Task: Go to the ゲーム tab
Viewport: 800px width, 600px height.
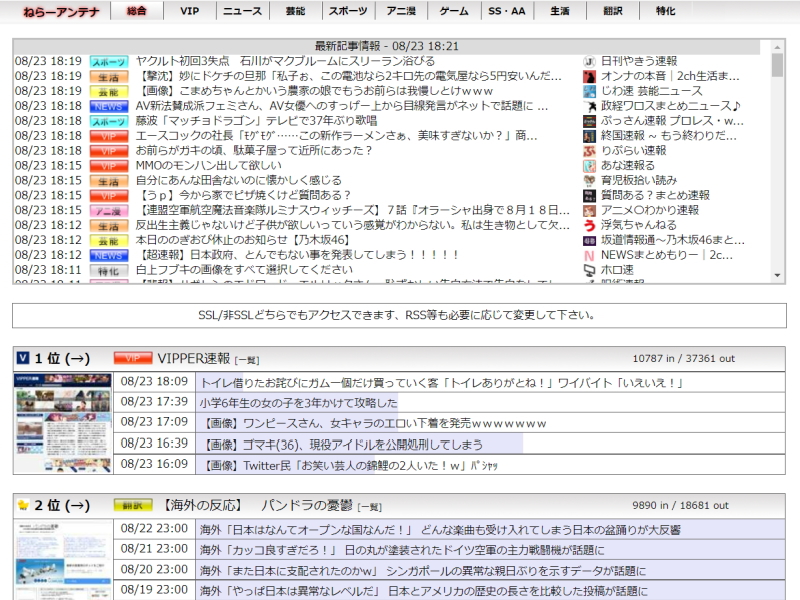Action: 454,11
